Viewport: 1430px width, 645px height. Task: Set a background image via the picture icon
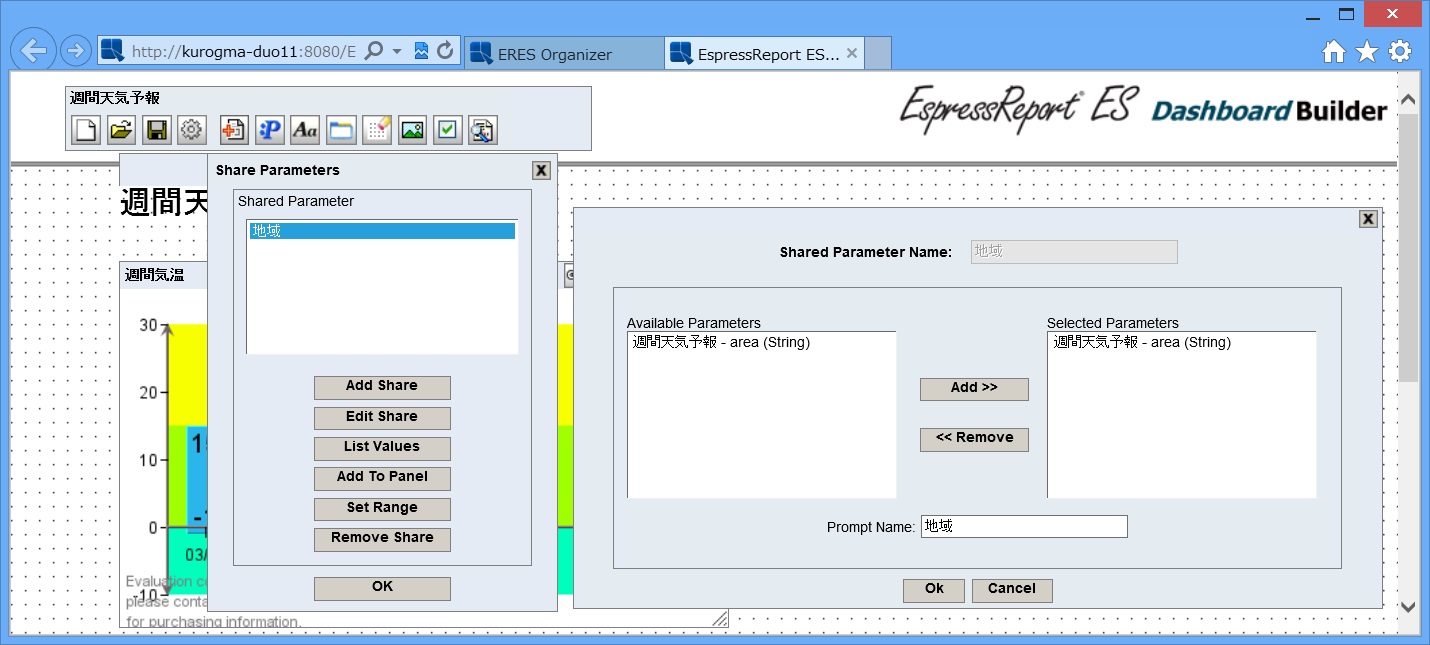tap(412, 130)
